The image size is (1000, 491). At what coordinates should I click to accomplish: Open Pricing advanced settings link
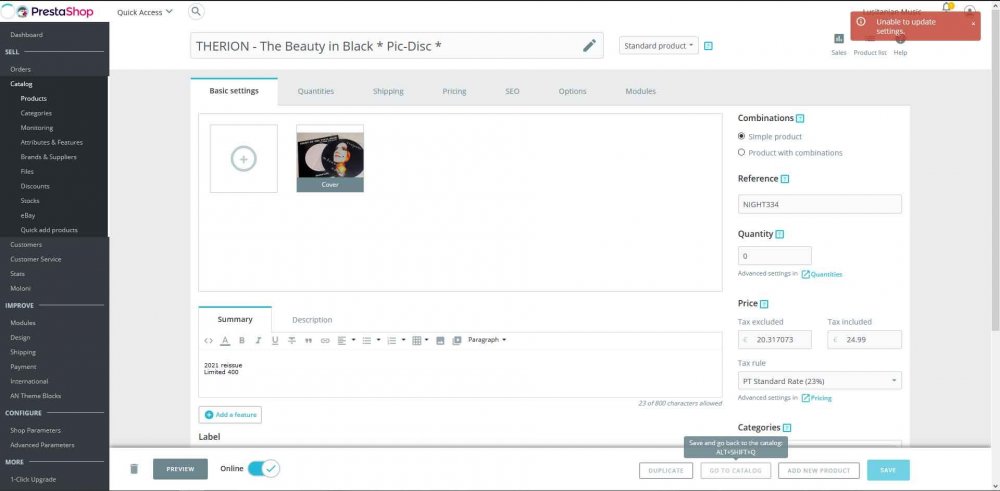(816, 398)
